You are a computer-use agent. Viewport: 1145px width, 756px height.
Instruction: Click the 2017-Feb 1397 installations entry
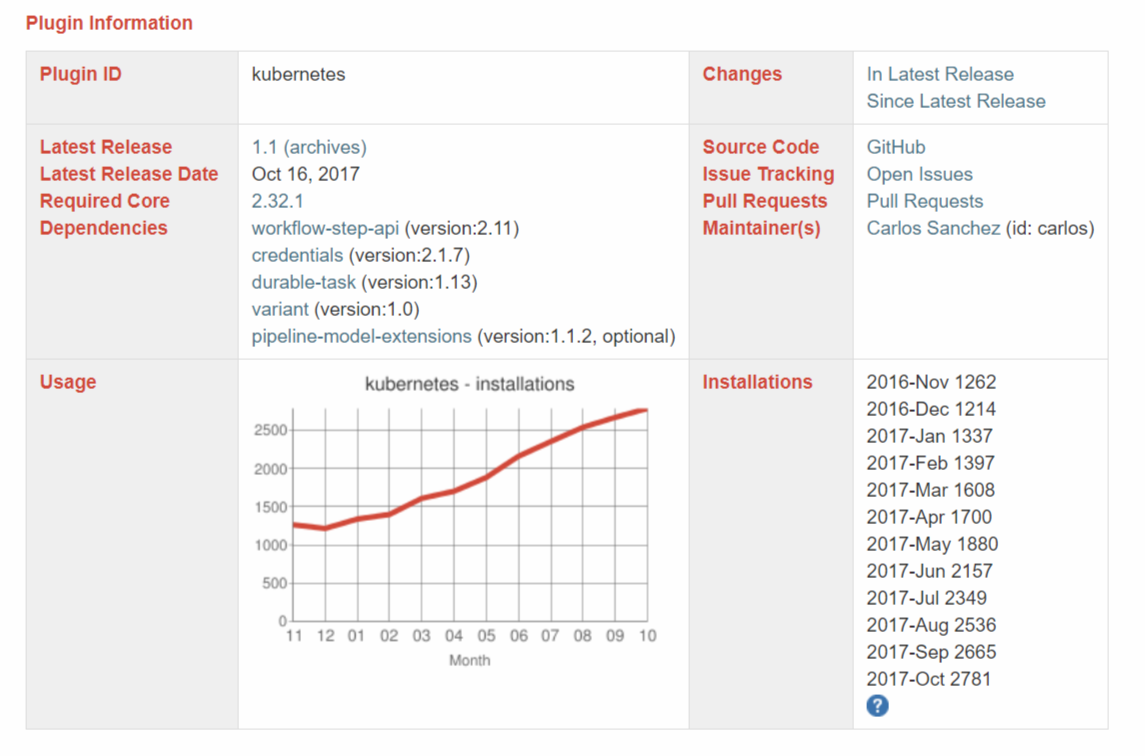tap(930, 463)
